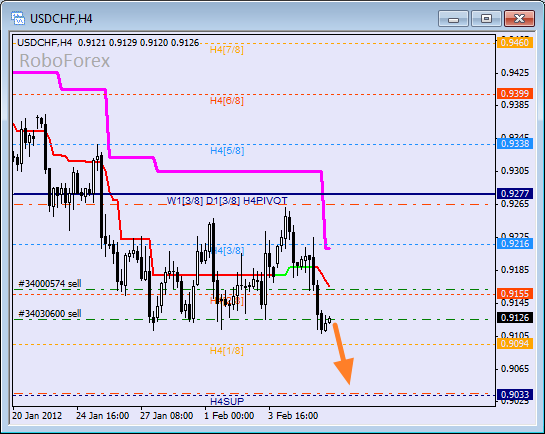Click the H4[6/8] level label

click(227, 101)
